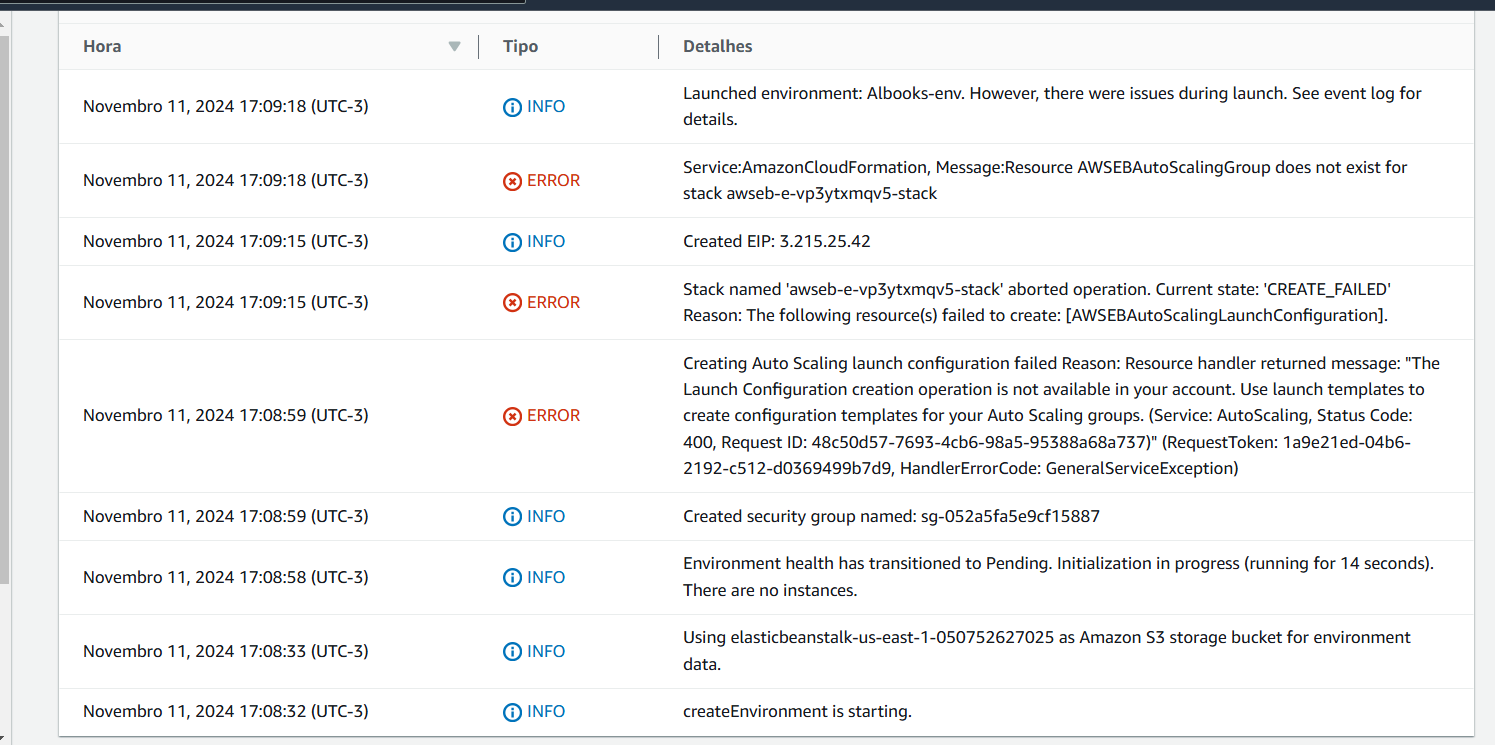Click the ERROR icon for AWSEBAutoScalingGroup does not exist
This screenshot has width=1495, height=745.
pos(512,181)
